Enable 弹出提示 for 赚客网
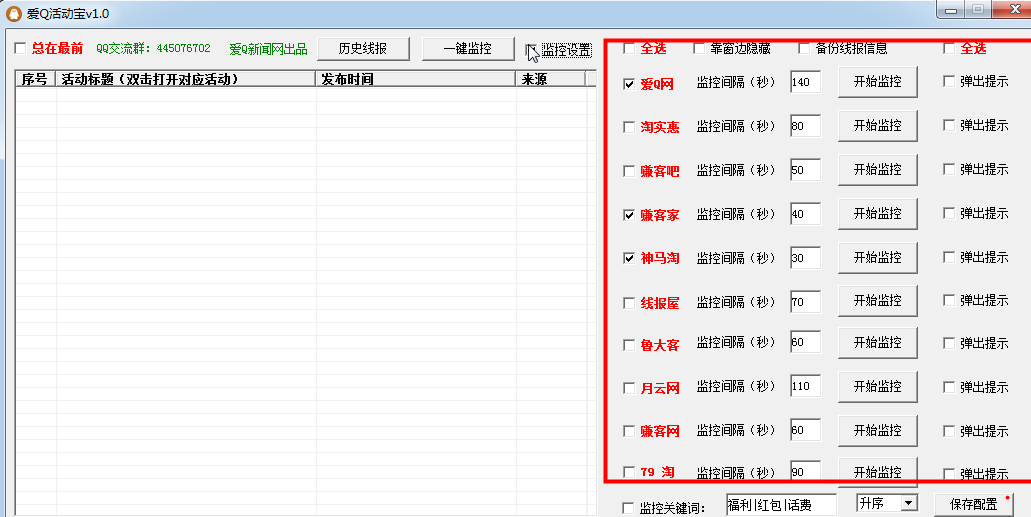 pos(949,431)
